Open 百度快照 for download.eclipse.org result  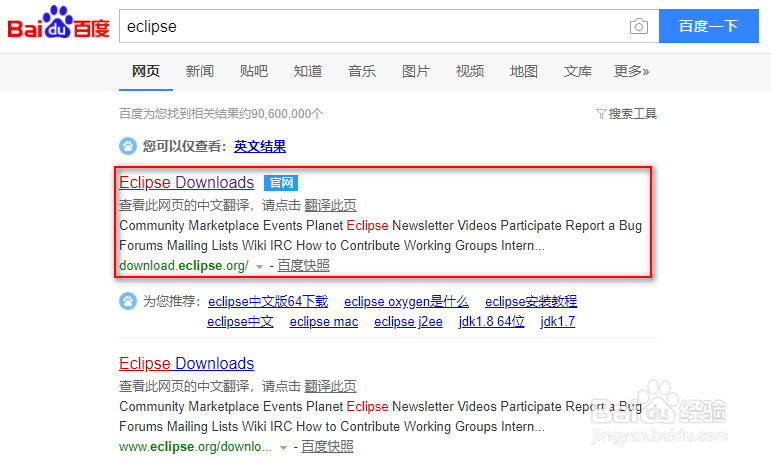(303, 265)
